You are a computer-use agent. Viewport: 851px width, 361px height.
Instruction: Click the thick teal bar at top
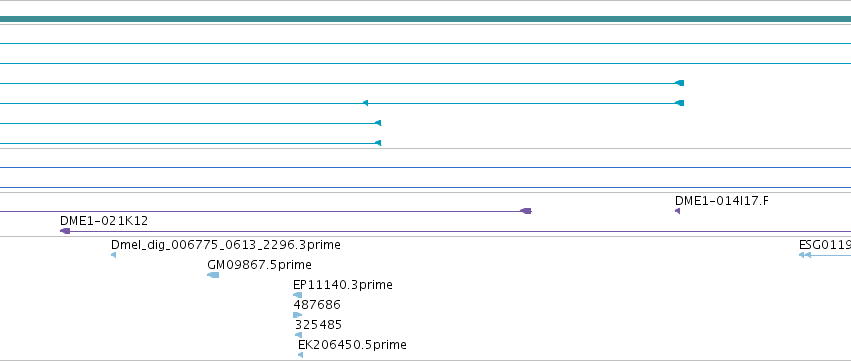pos(426,20)
